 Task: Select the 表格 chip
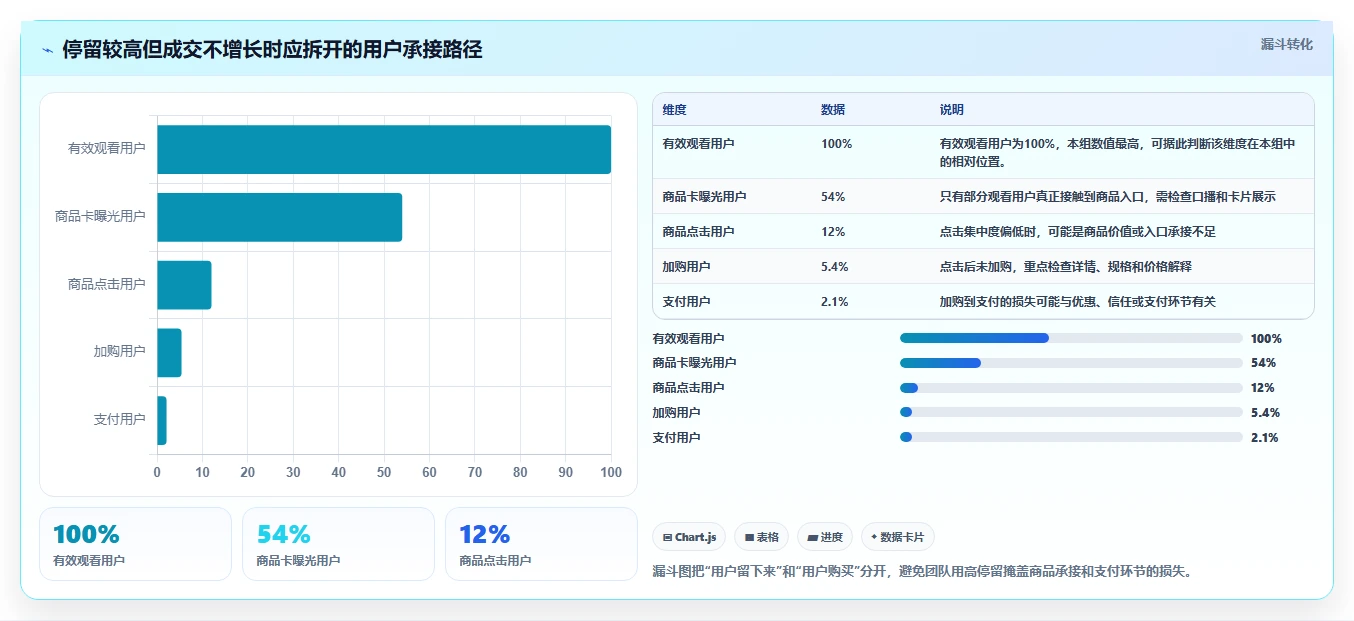point(761,537)
